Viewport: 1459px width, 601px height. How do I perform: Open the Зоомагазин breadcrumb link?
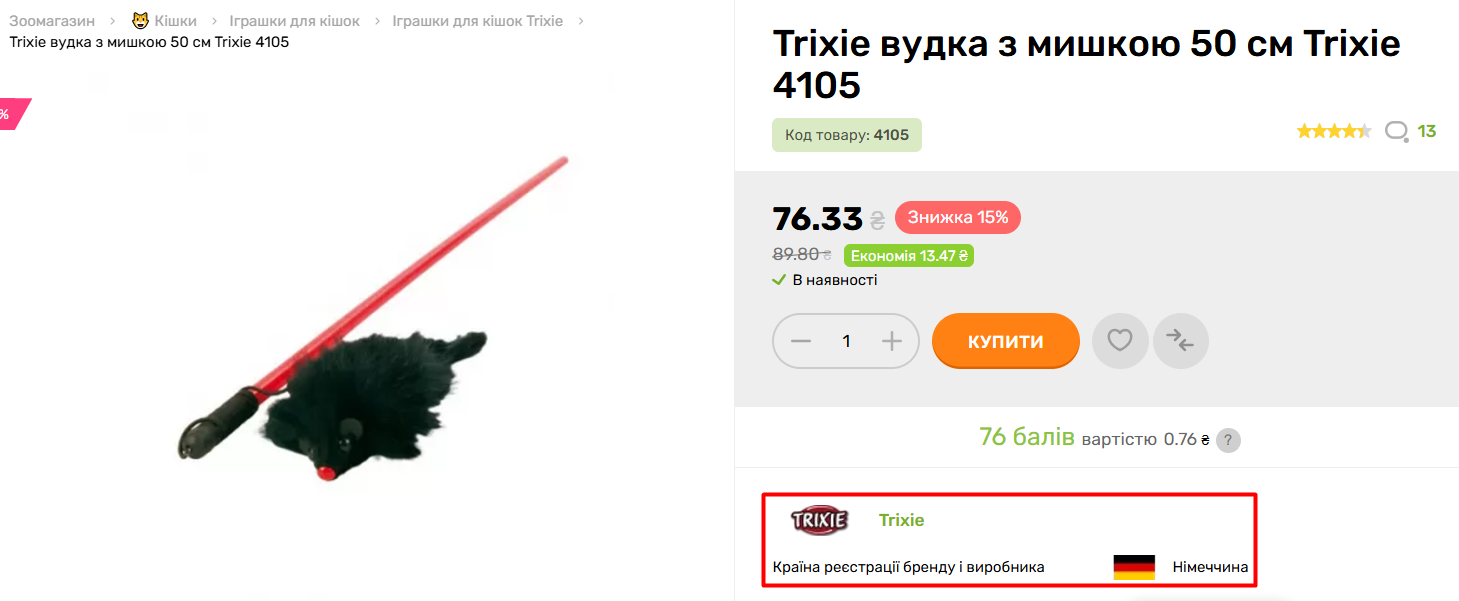[52, 21]
